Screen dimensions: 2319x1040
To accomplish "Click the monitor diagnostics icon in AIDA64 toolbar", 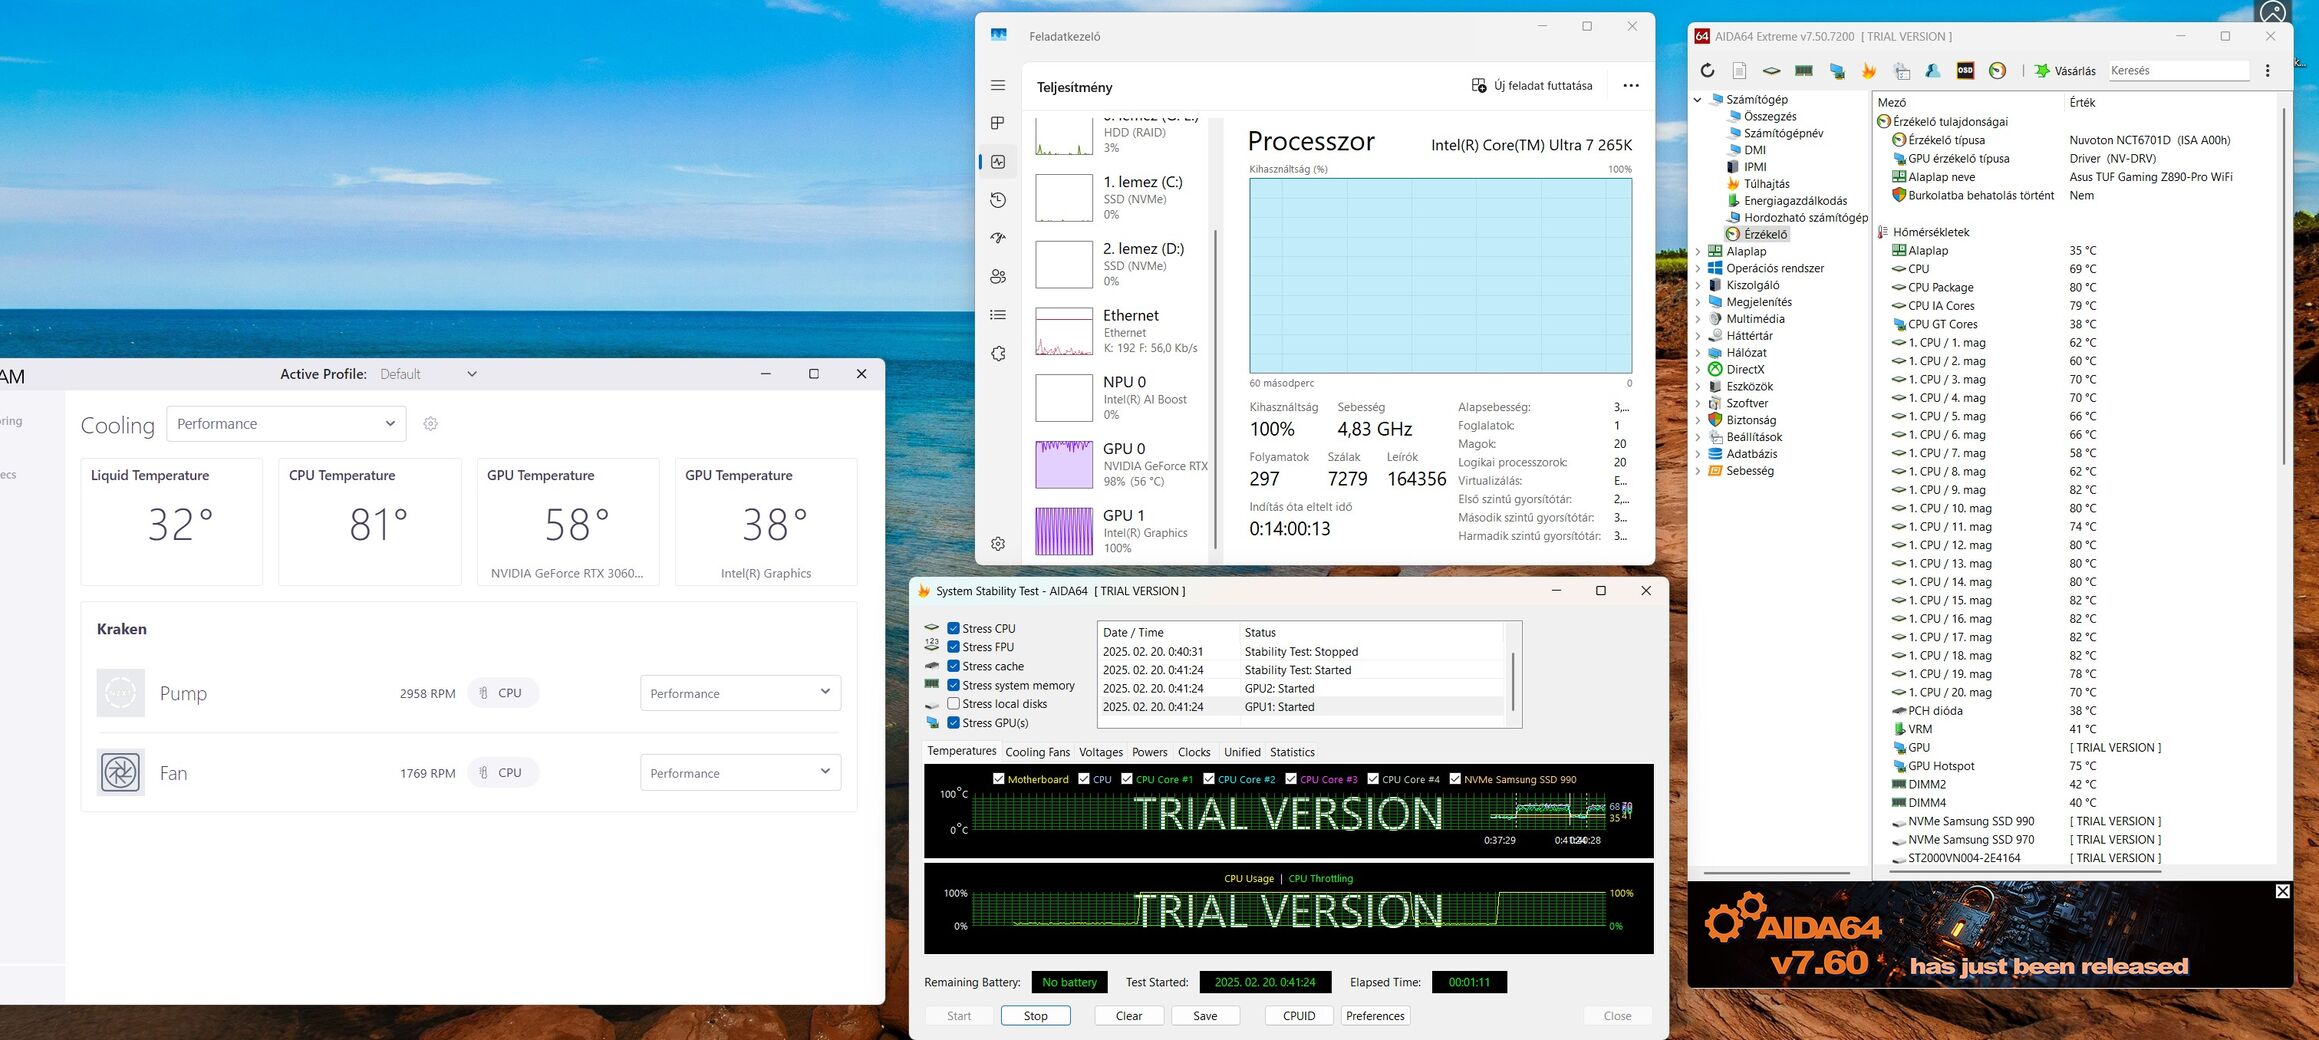I will click(1836, 71).
